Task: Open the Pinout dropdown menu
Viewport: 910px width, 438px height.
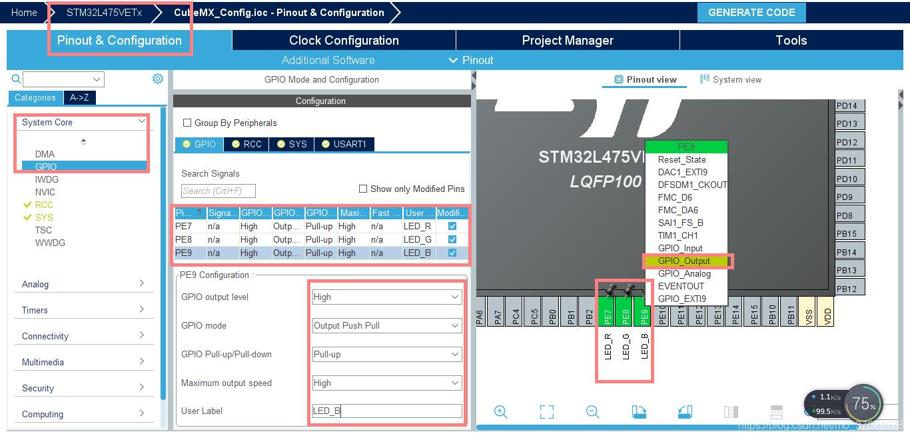Action: click(x=471, y=60)
